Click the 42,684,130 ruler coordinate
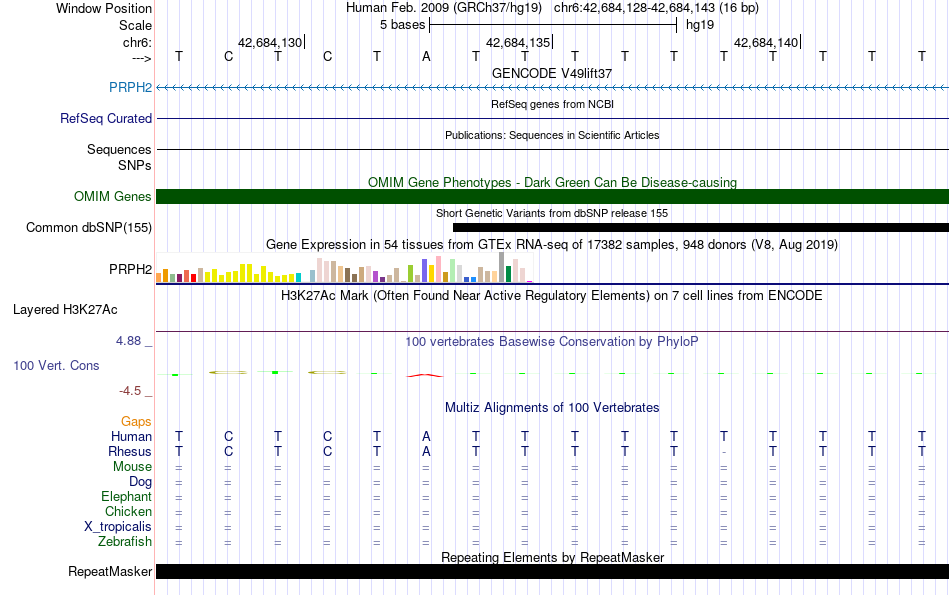The height and width of the screenshot is (595, 950). (270, 42)
